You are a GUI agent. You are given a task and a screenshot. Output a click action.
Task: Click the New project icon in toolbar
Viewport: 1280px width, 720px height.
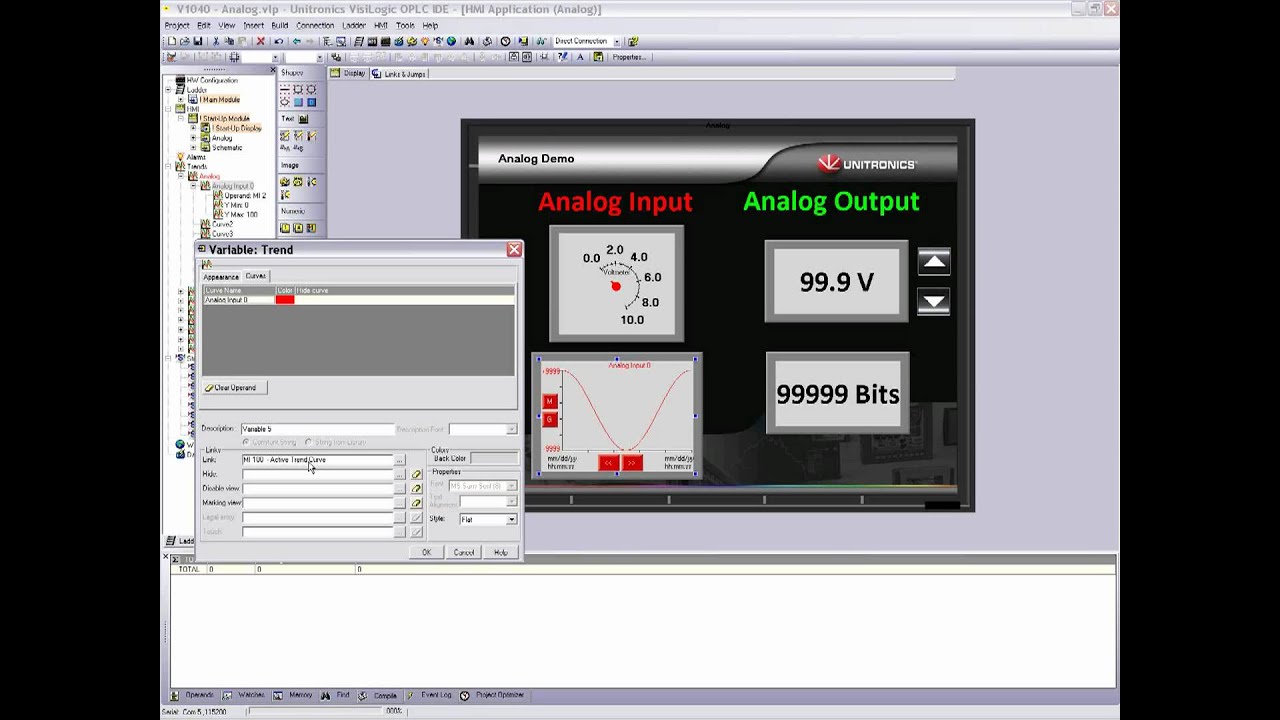tap(172, 41)
